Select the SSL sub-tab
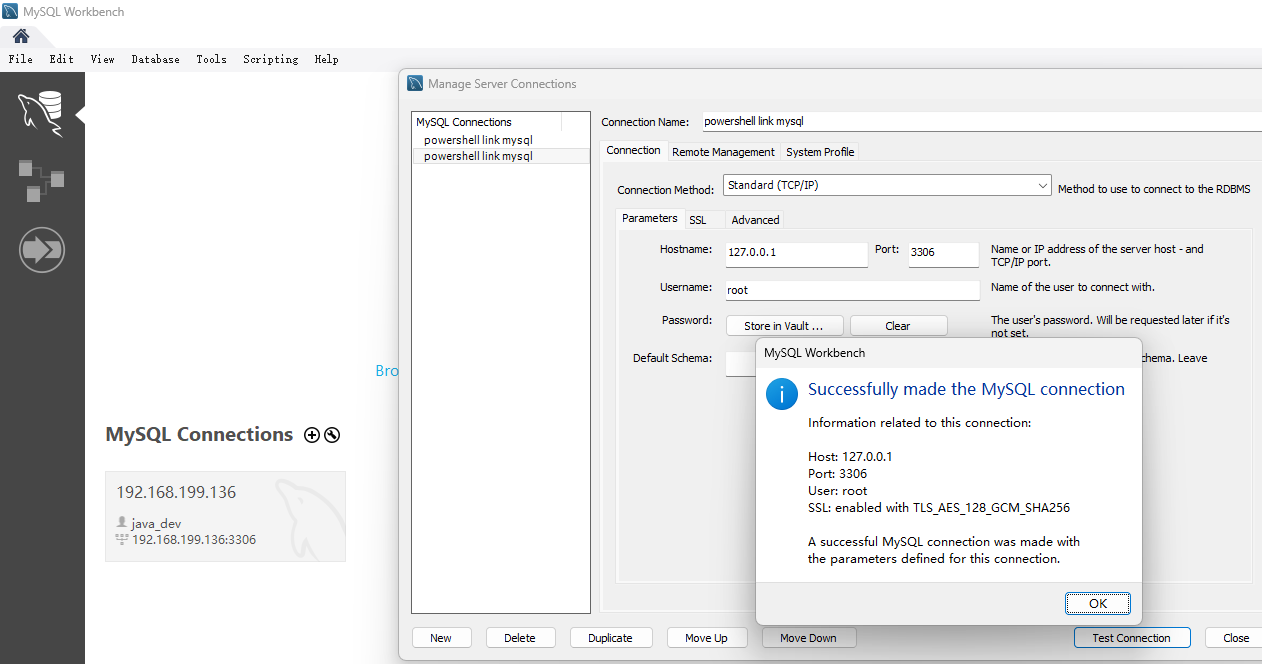 pyautogui.click(x=698, y=220)
